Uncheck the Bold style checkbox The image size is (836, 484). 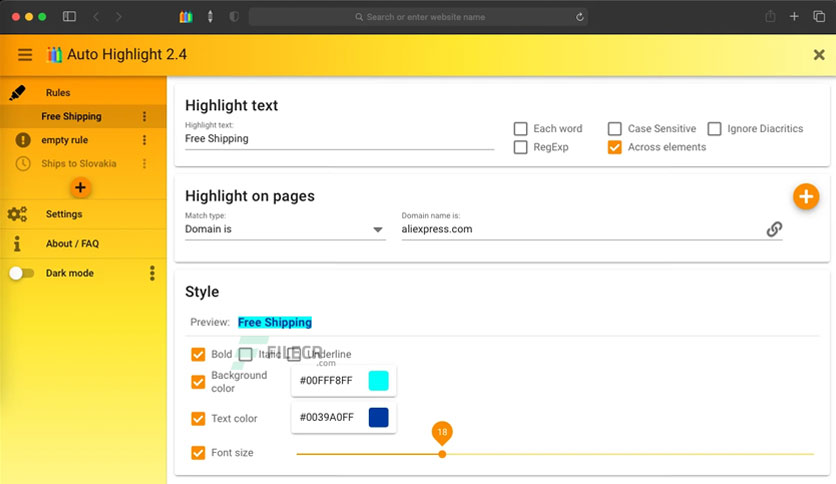click(198, 354)
